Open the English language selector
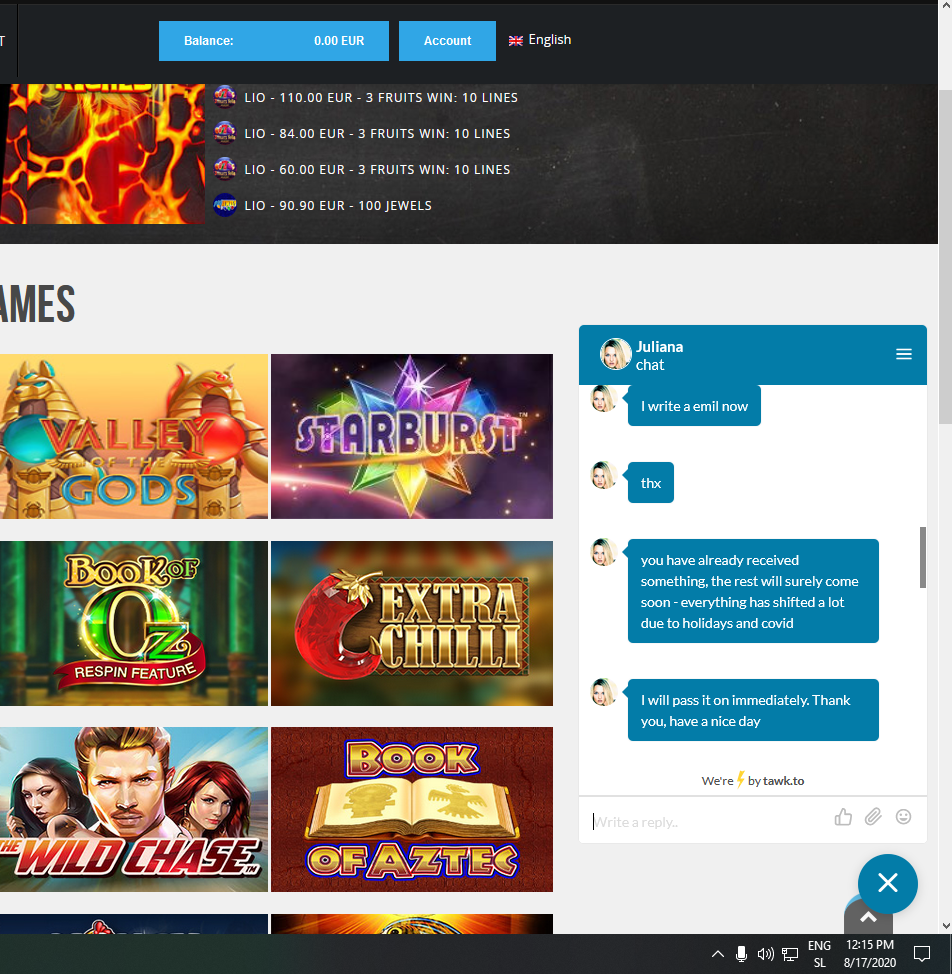 coord(540,40)
